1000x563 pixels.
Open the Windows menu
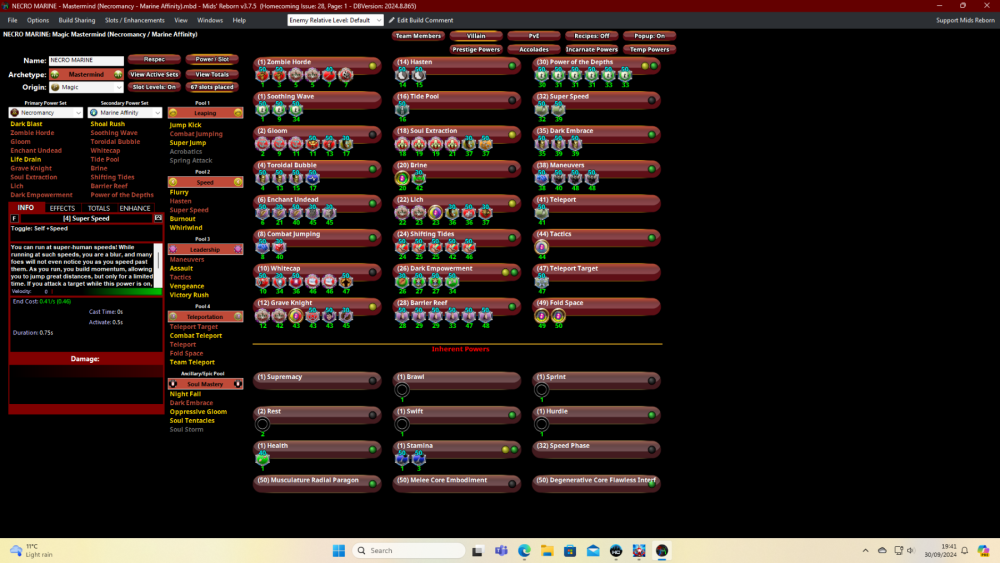pyautogui.click(x=210, y=20)
